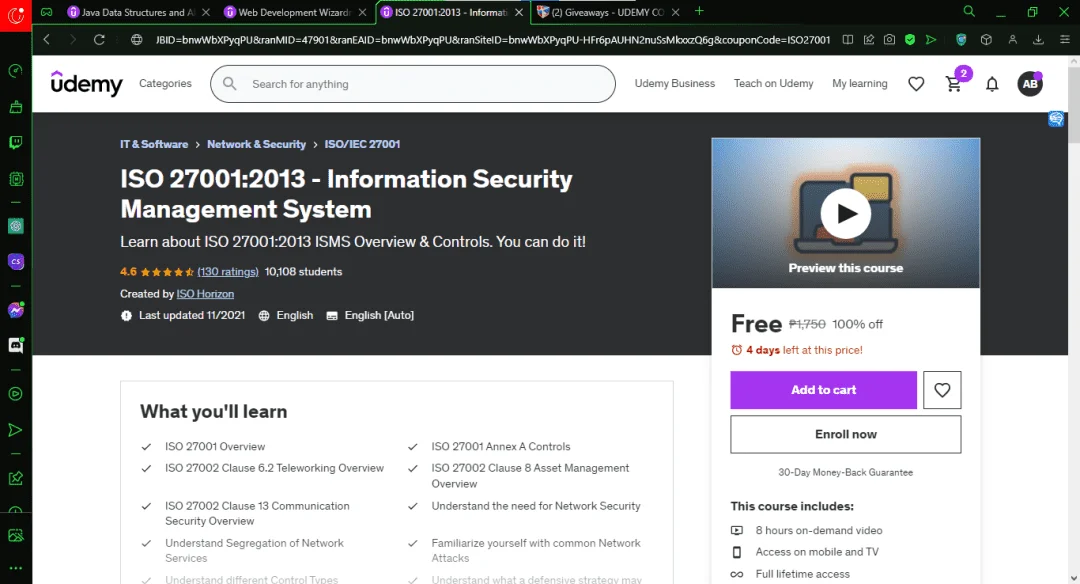The image size is (1080, 584).
Task: Open the search tabs magnifier icon
Action: click(968, 12)
